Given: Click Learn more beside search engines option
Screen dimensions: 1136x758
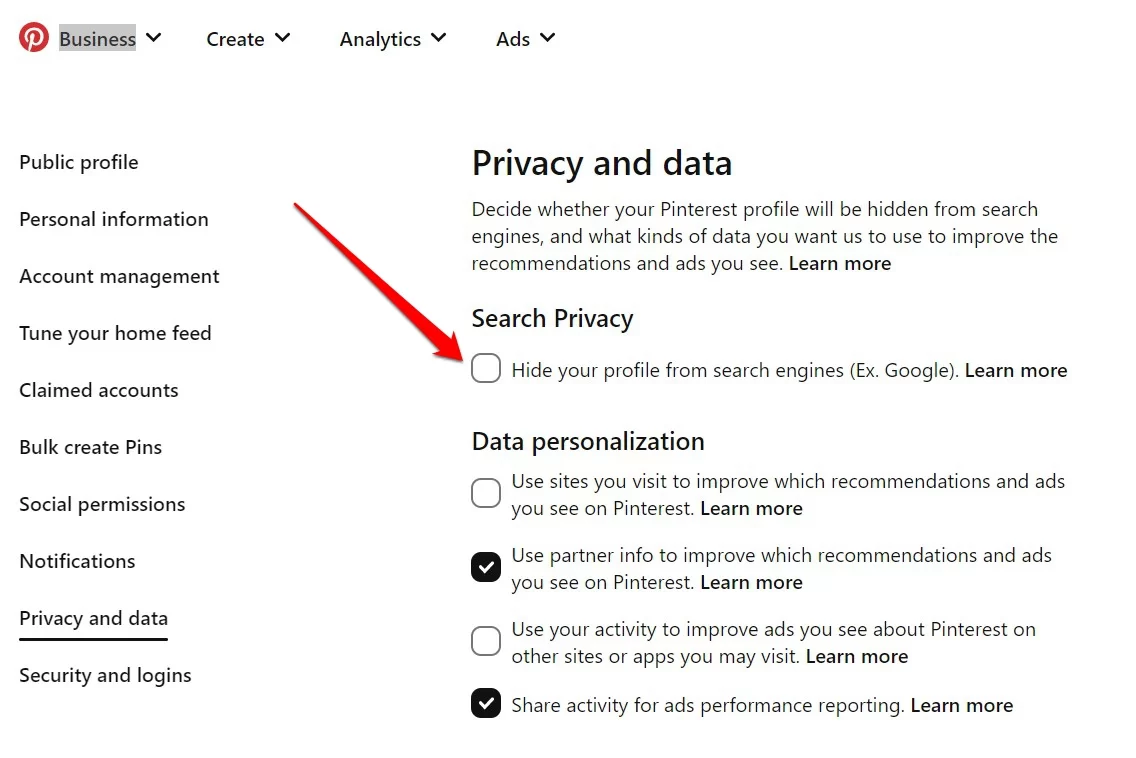Looking at the screenshot, I should [x=1016, y=370].
